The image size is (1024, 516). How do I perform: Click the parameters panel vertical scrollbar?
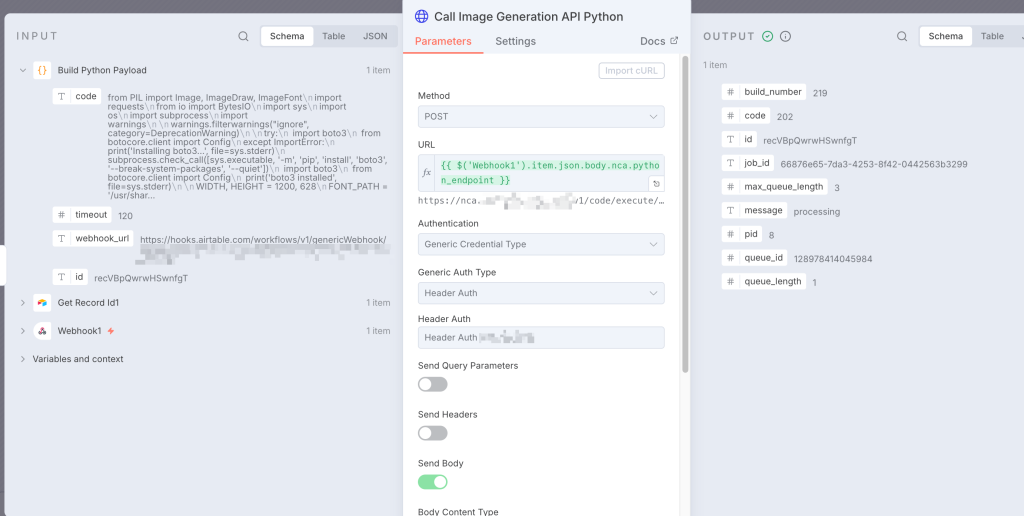click(x=685, y=200)
